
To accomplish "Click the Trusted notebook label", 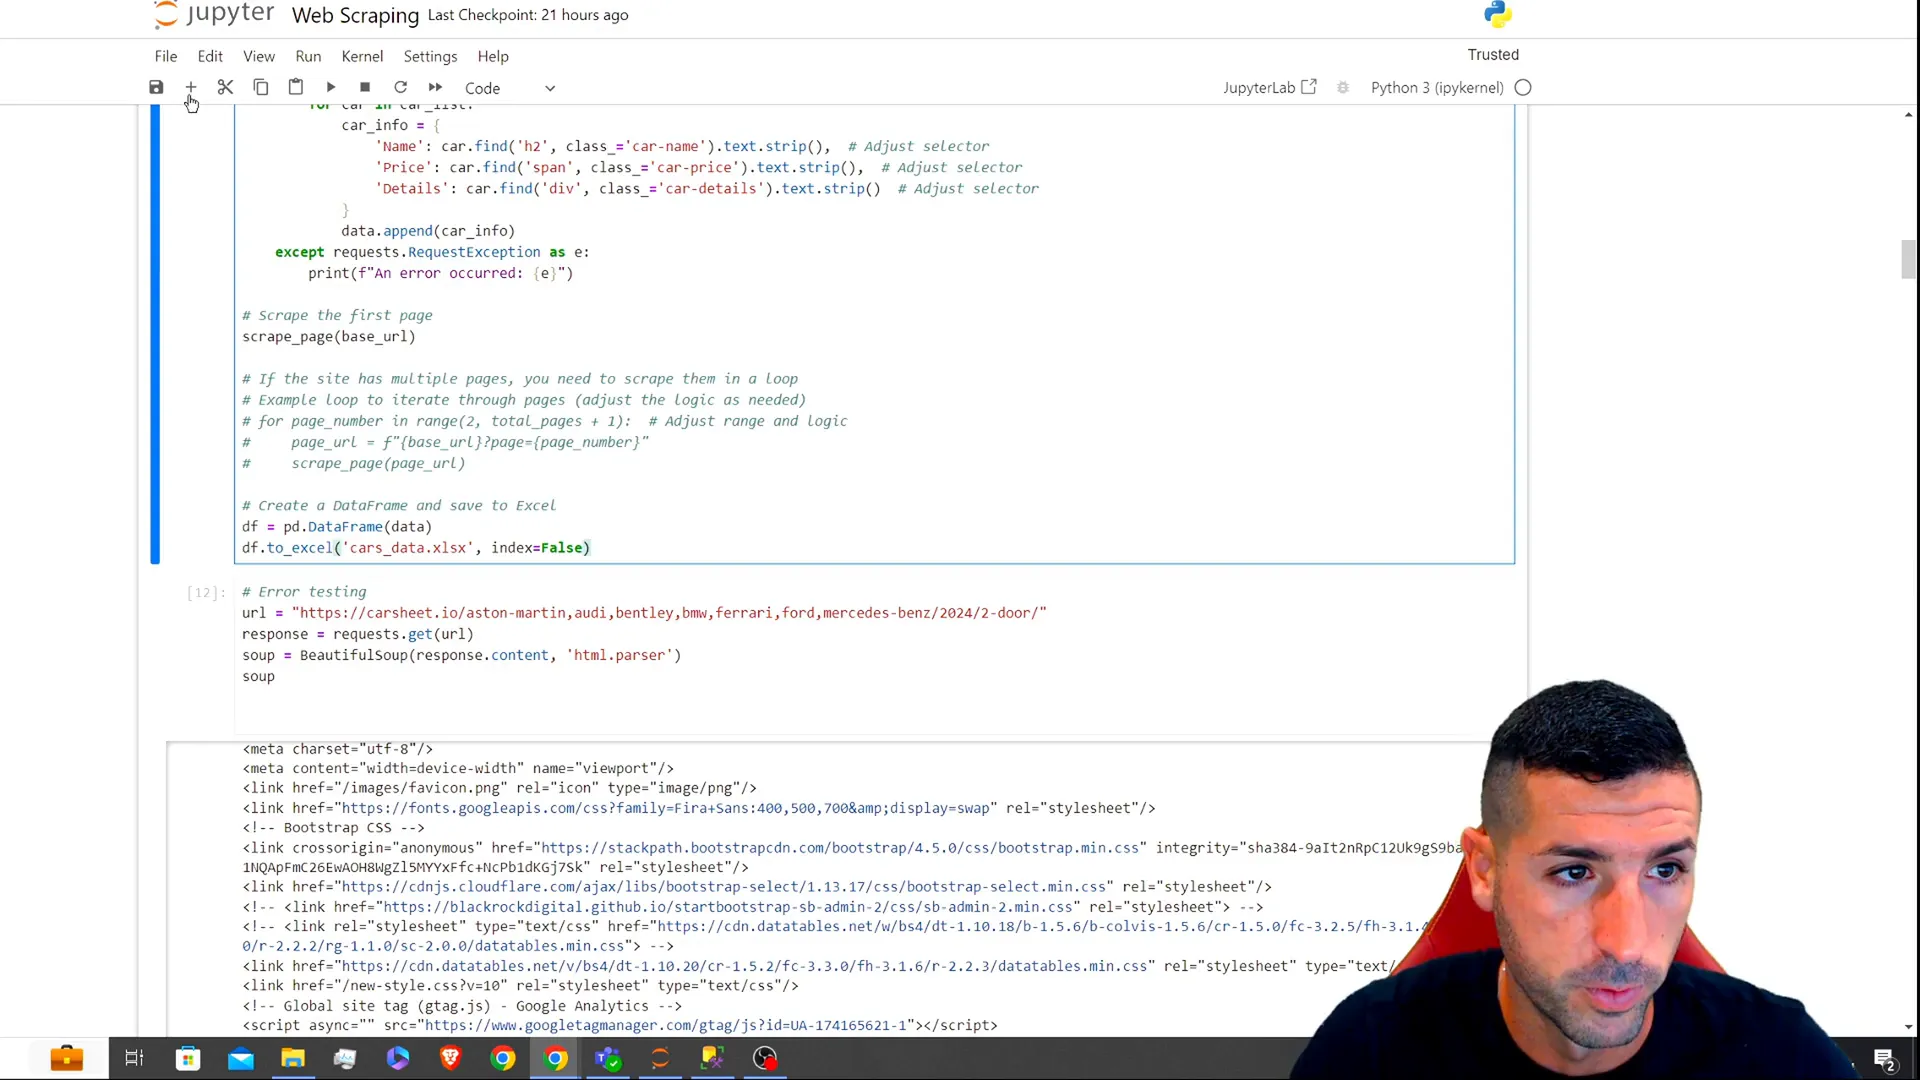I will [1493, 55].
